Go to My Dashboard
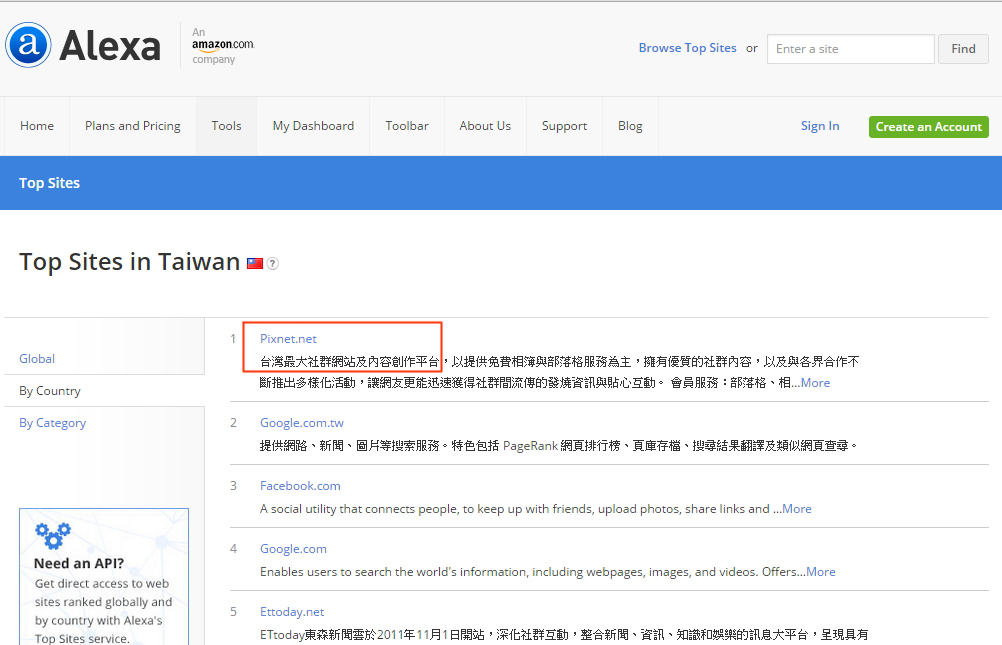 313,126
